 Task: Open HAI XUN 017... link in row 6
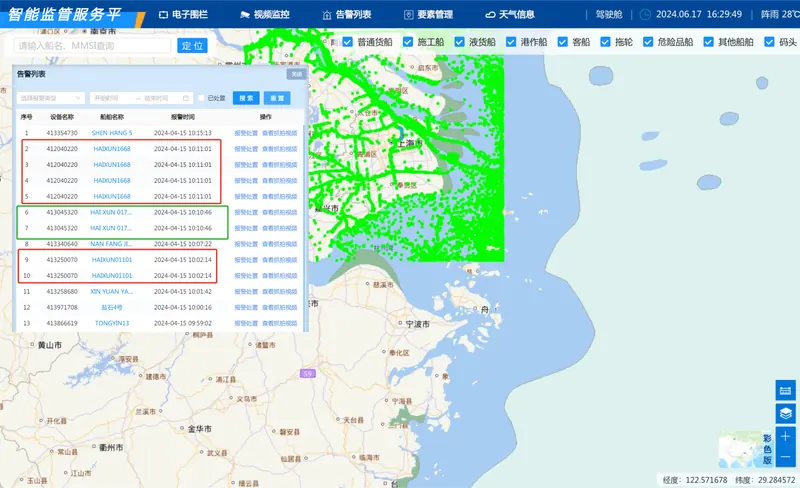click(111, 212)
